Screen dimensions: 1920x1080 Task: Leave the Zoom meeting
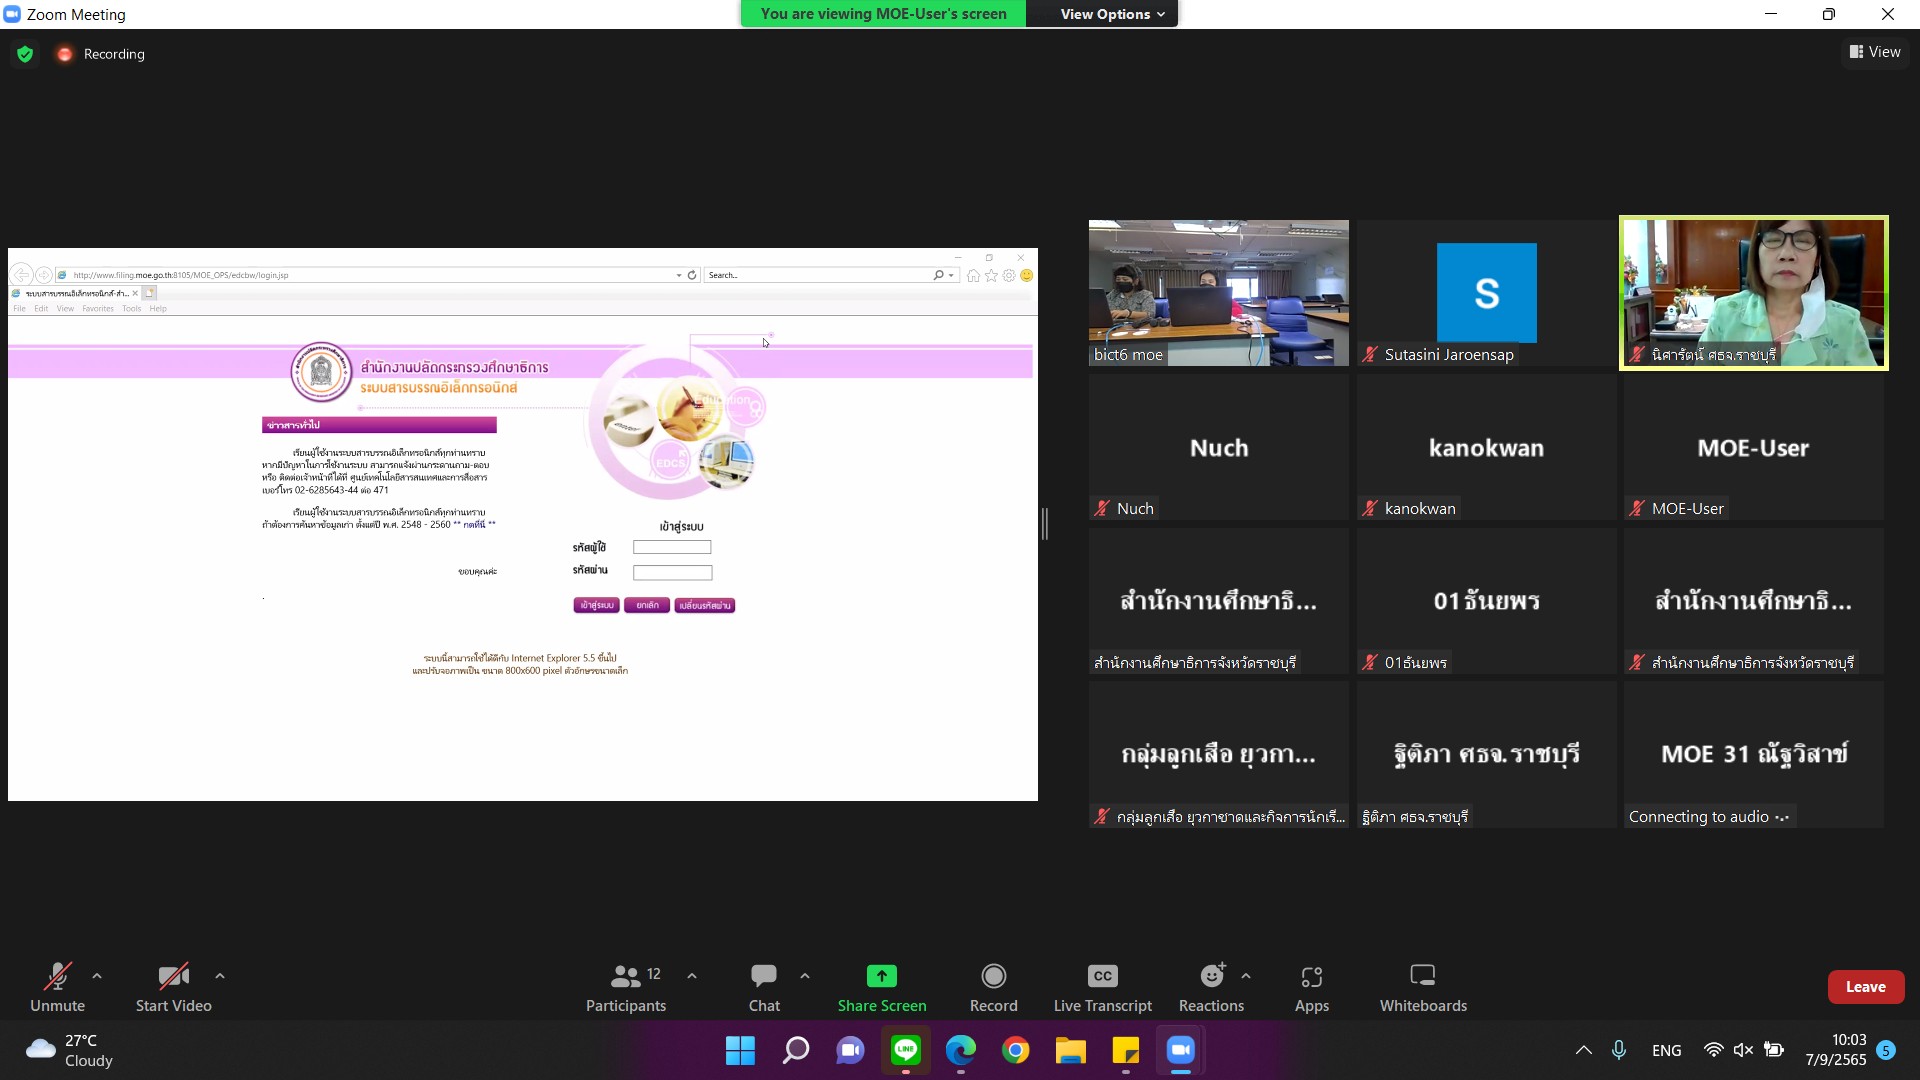coord(1865,987)
